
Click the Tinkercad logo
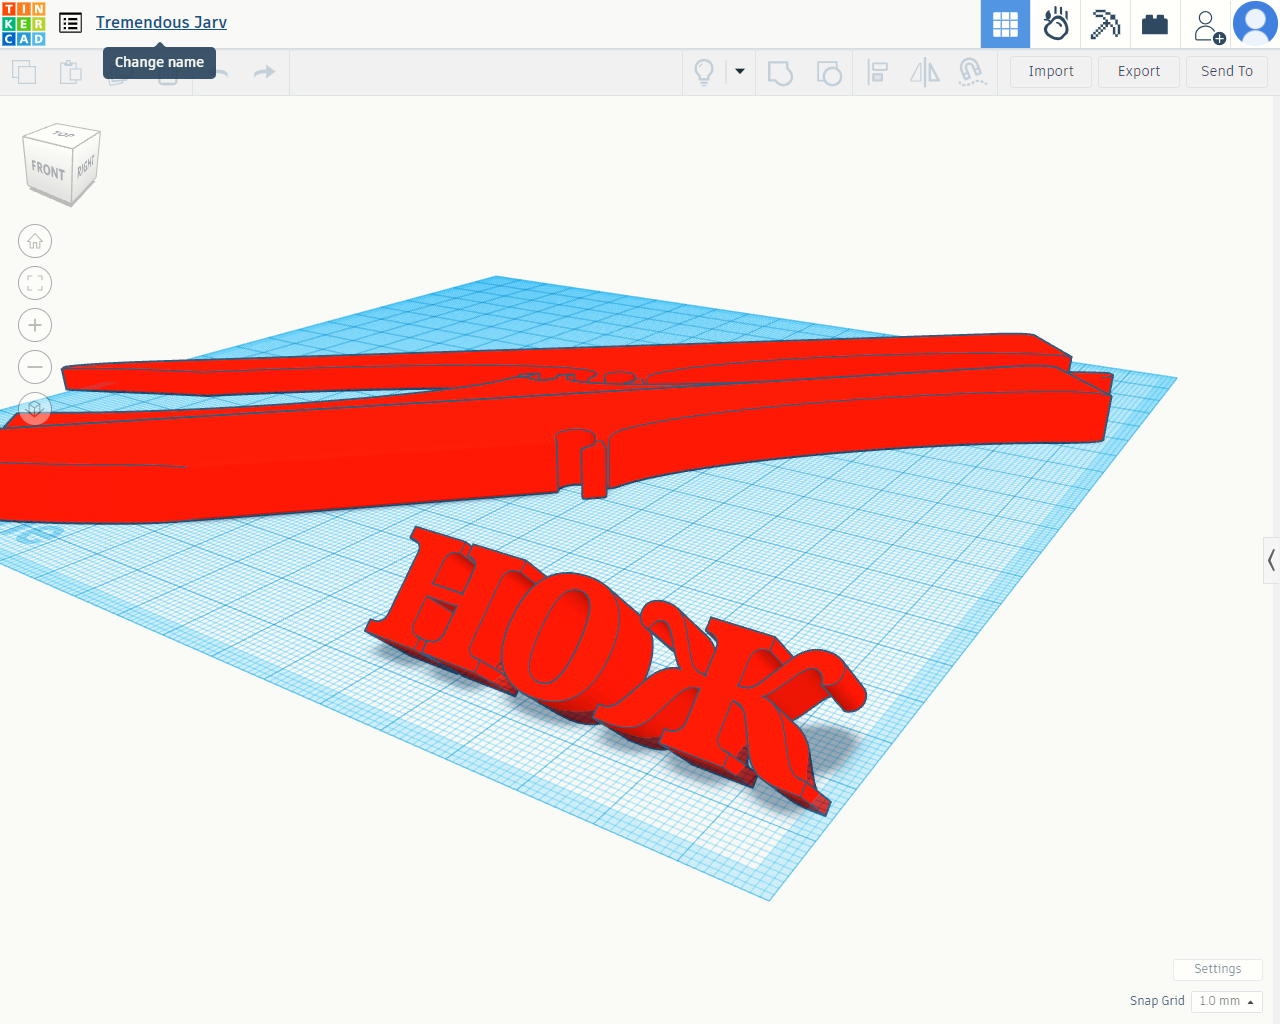[x=24, y=24]
